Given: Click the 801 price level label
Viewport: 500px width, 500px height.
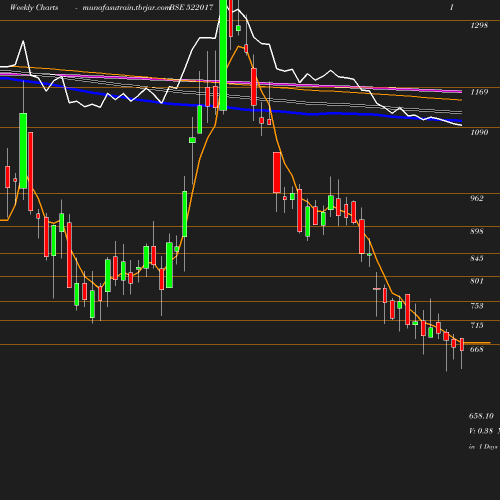Looking at the screenshot, I should coord(477,281).
